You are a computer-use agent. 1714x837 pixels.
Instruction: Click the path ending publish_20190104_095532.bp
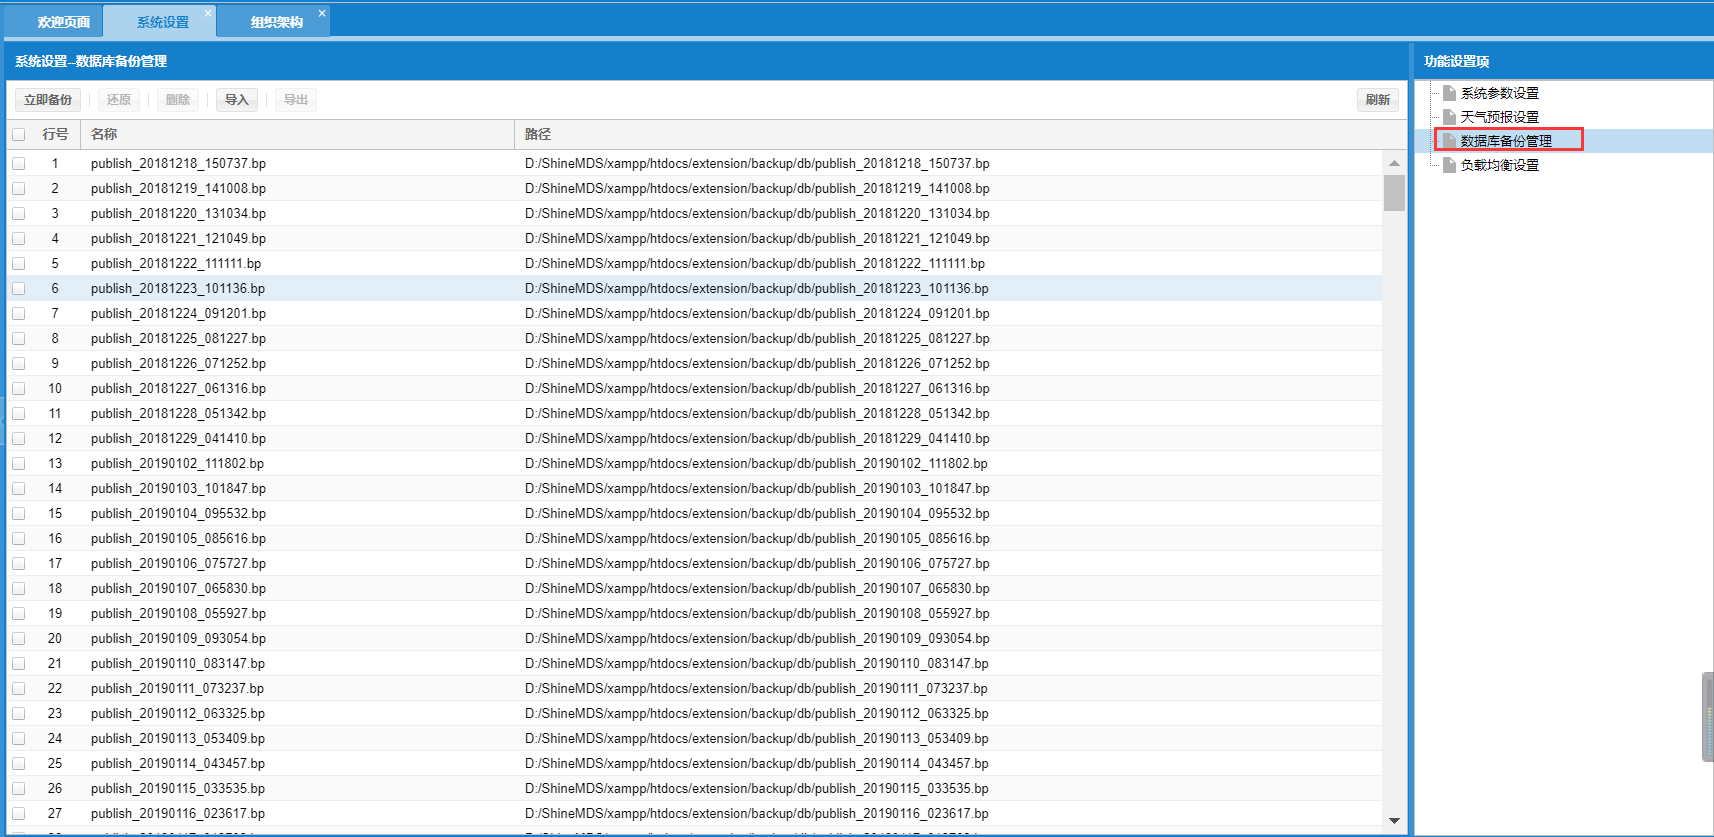pyautogui.click(x=757, y=513)
